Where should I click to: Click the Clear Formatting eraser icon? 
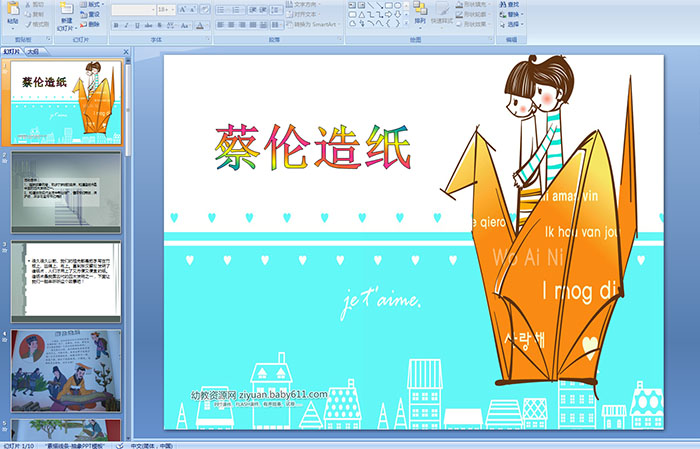point(204,9)
